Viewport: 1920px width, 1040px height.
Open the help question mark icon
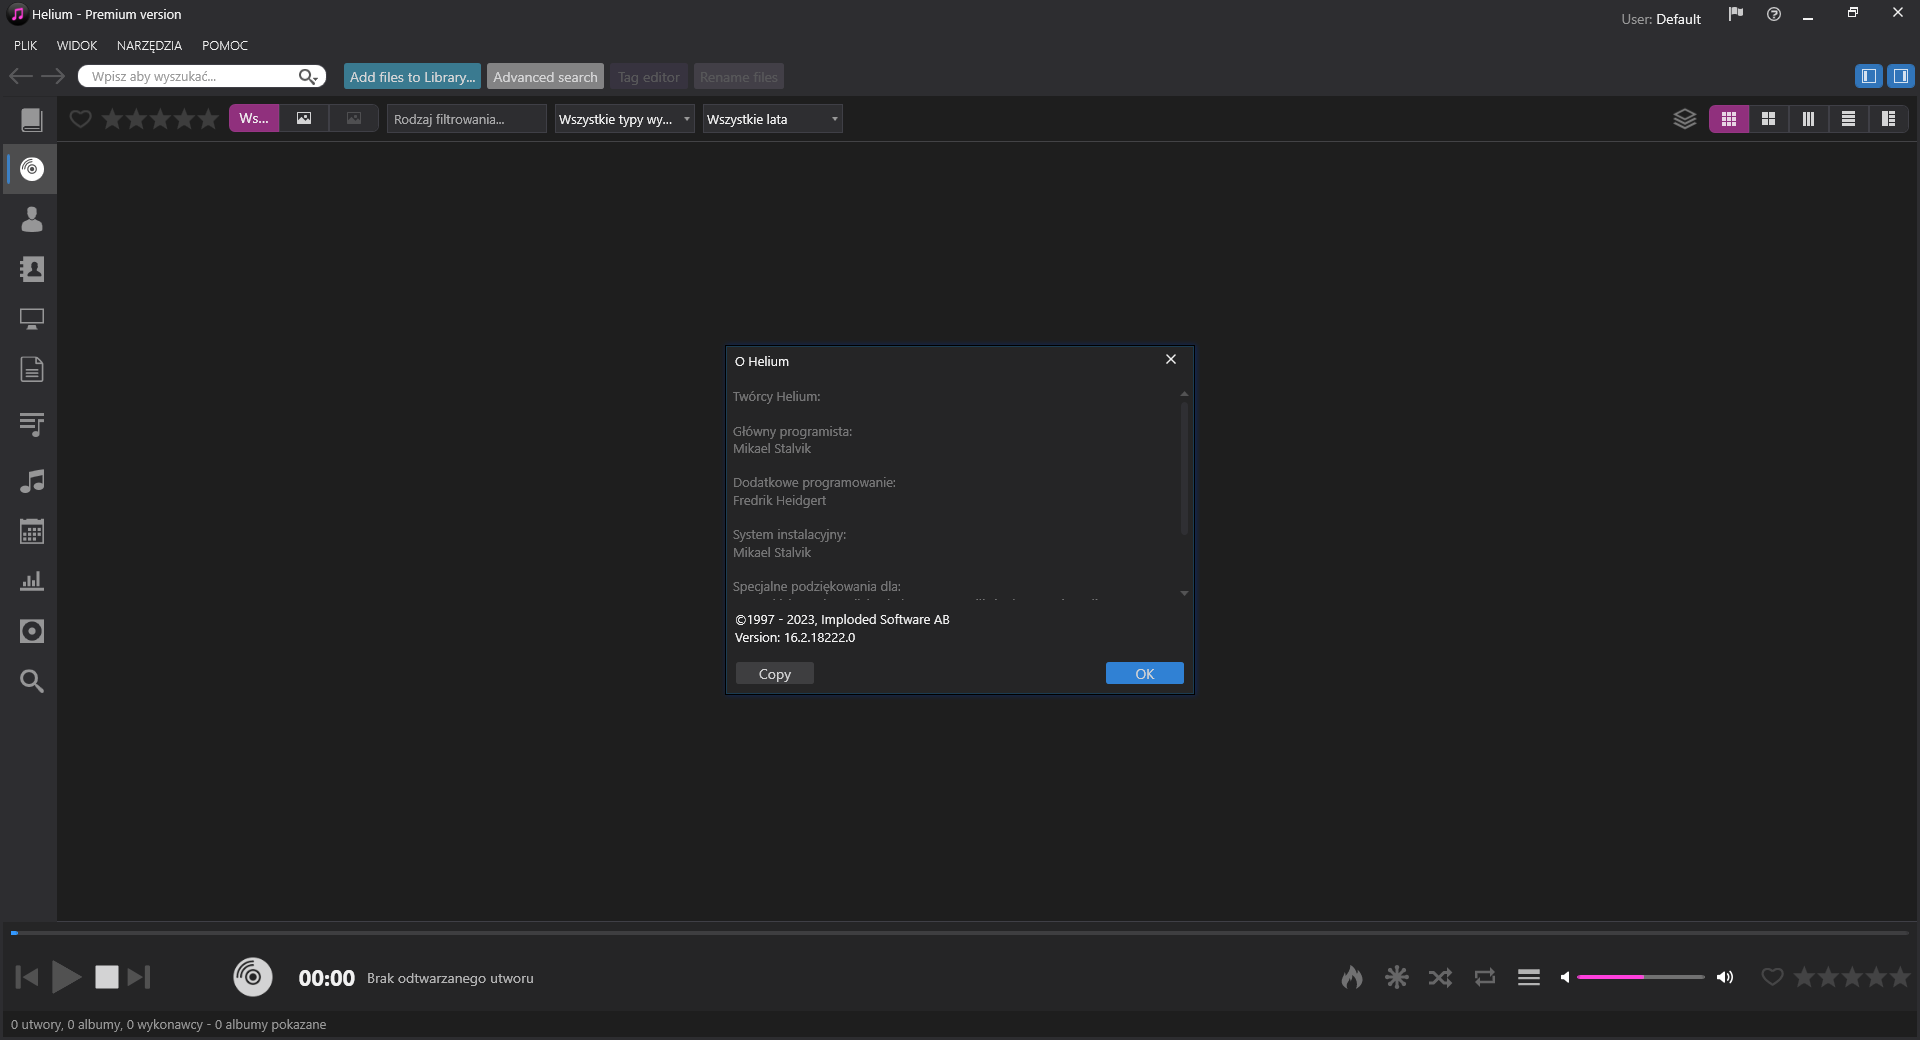1774,14
